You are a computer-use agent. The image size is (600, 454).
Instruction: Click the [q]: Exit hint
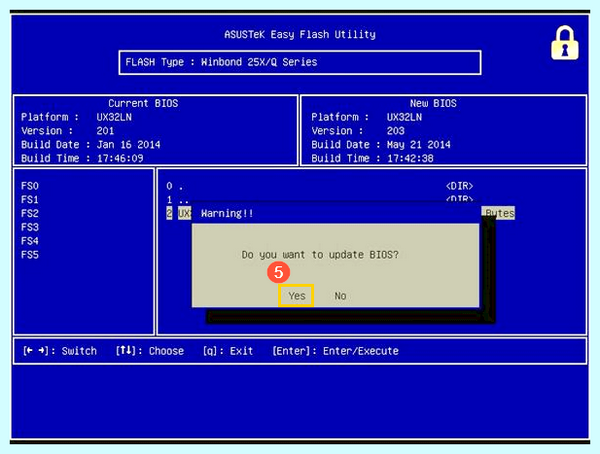click(228, 351)
